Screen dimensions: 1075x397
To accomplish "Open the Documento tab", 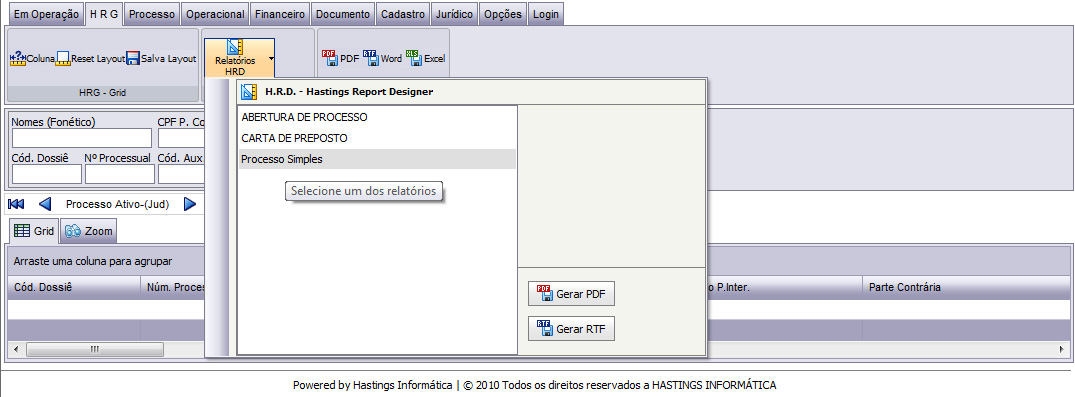I will (343, 14).
